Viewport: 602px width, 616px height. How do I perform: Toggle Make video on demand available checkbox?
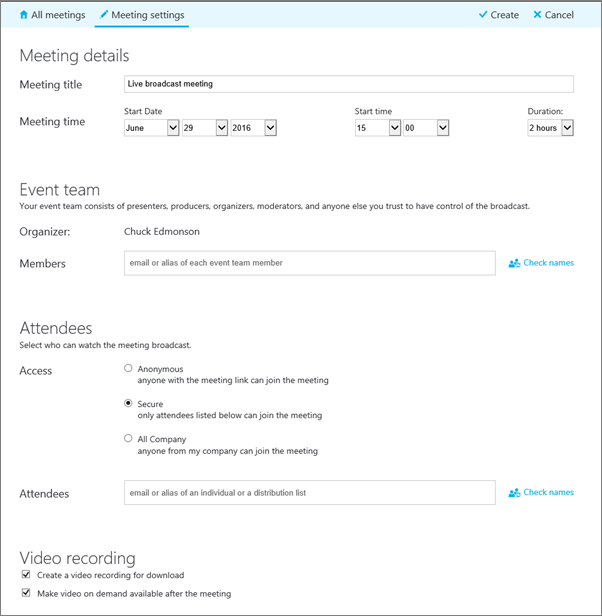click(26, 594)
